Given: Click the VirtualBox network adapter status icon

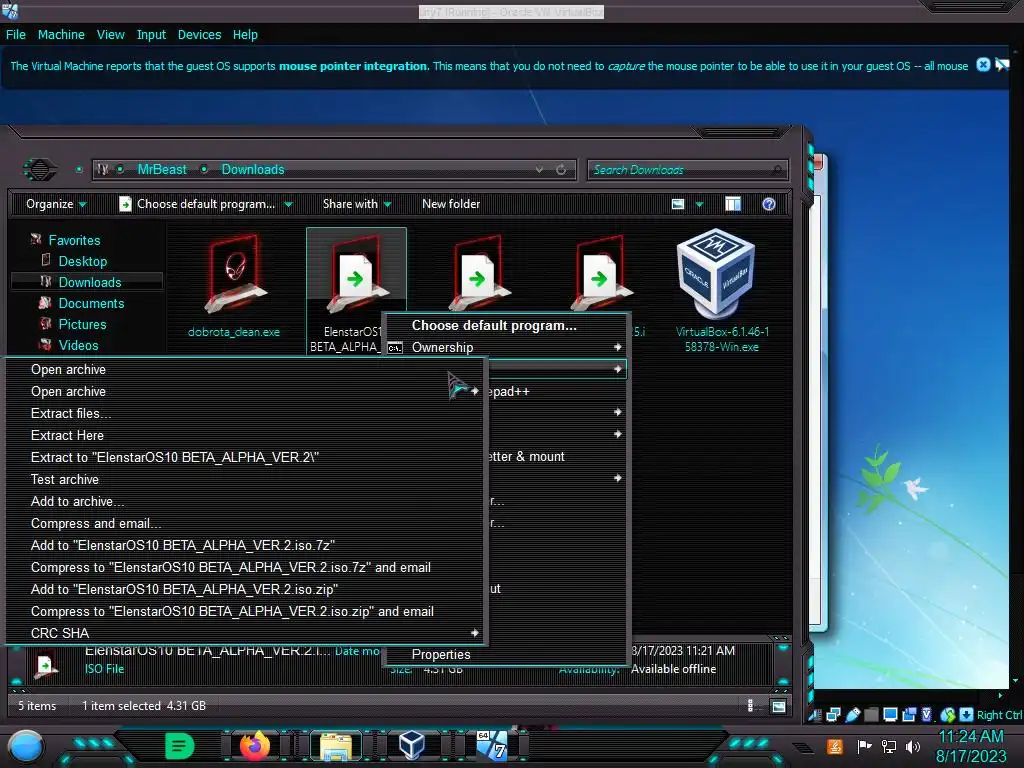Looking at the screenshot, I should pyautogui.click(x=833, y=714).
